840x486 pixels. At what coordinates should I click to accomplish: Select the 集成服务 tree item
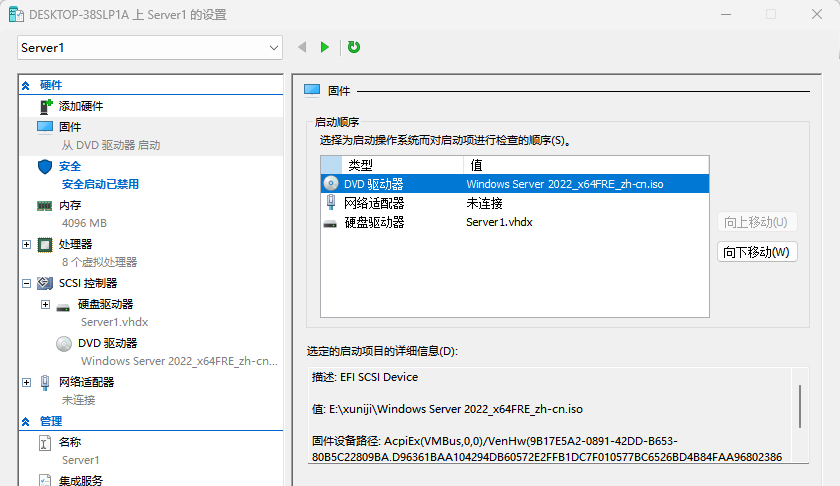tap(81, 481)
